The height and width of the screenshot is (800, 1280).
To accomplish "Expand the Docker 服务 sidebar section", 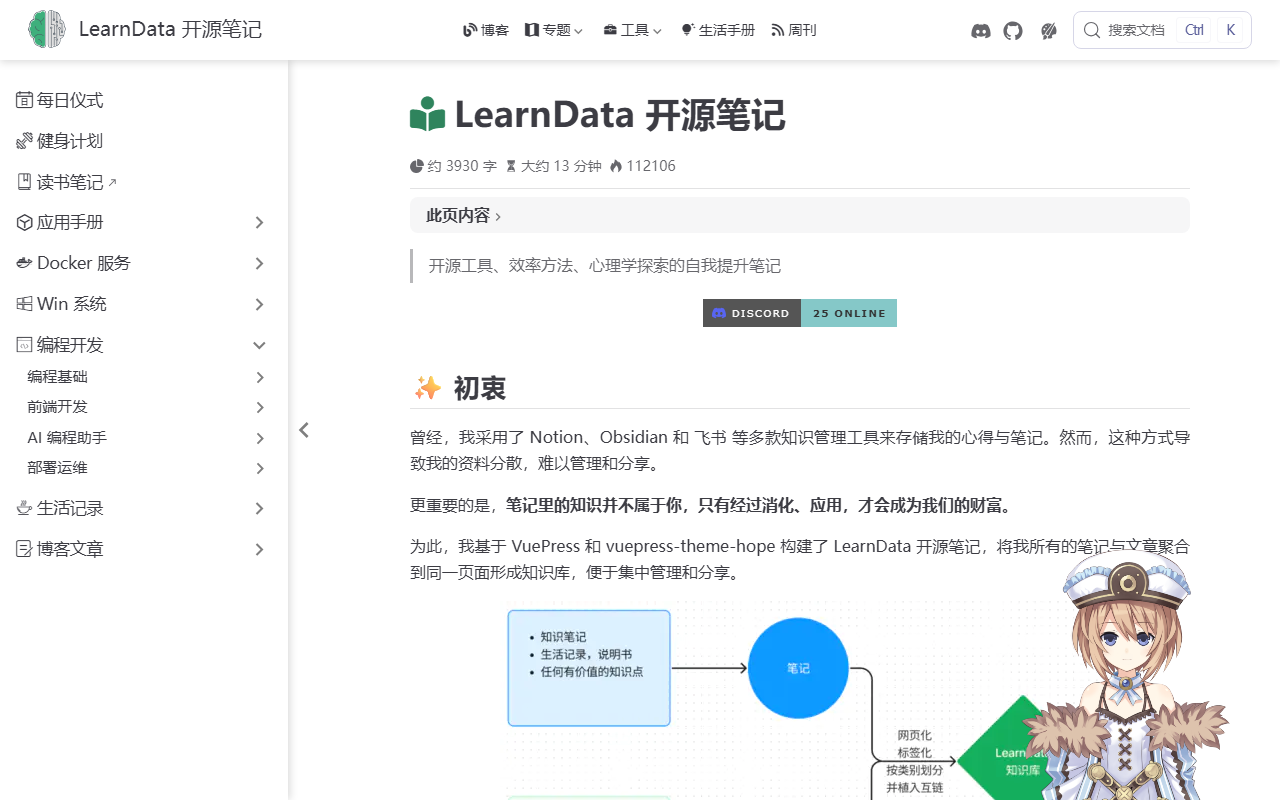I will [x=259, y=263].
